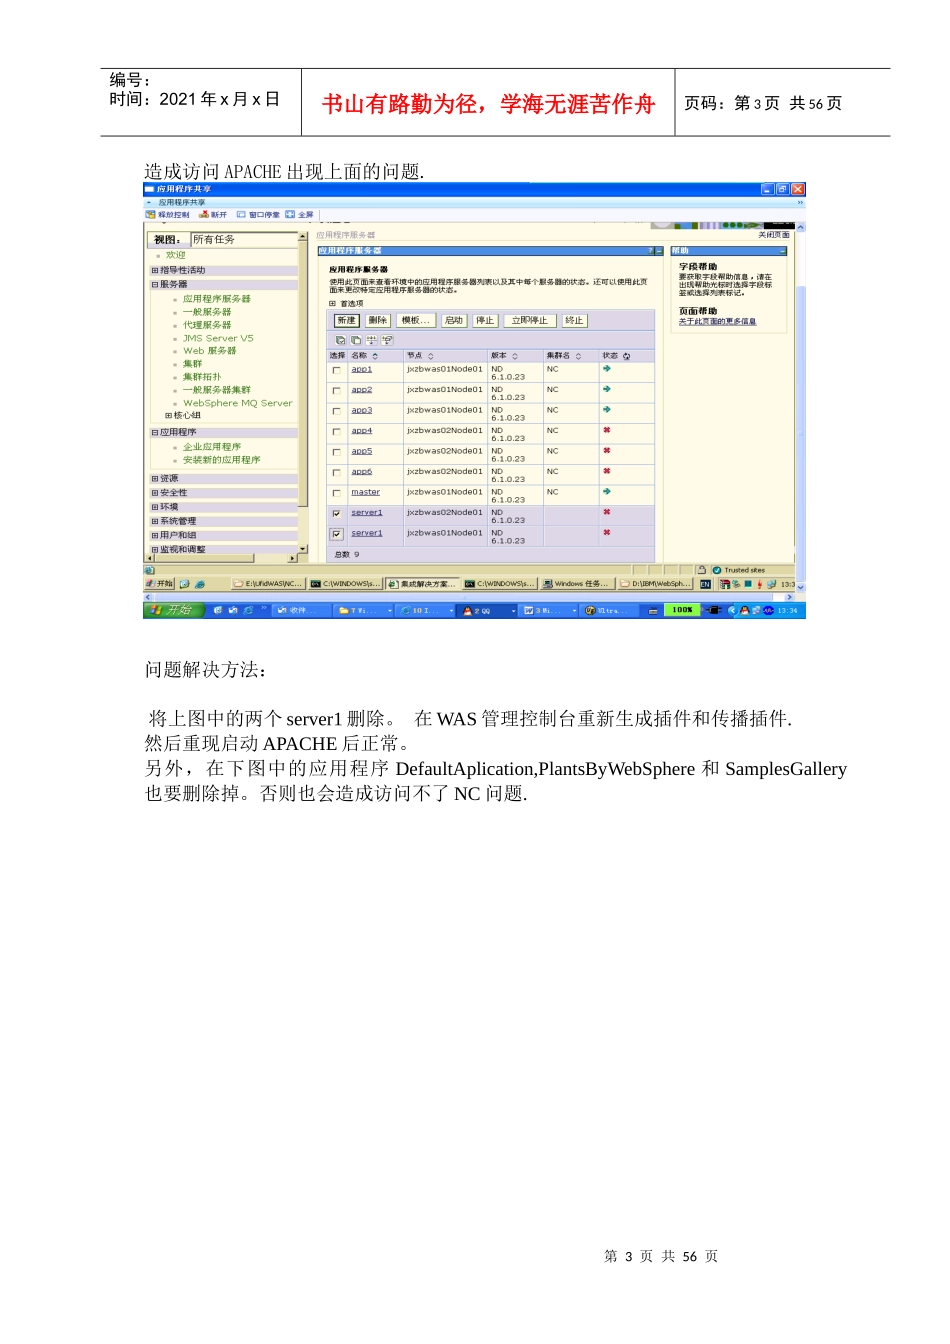Collapse the 应用程序 tree section

click(x=155, y=433)
